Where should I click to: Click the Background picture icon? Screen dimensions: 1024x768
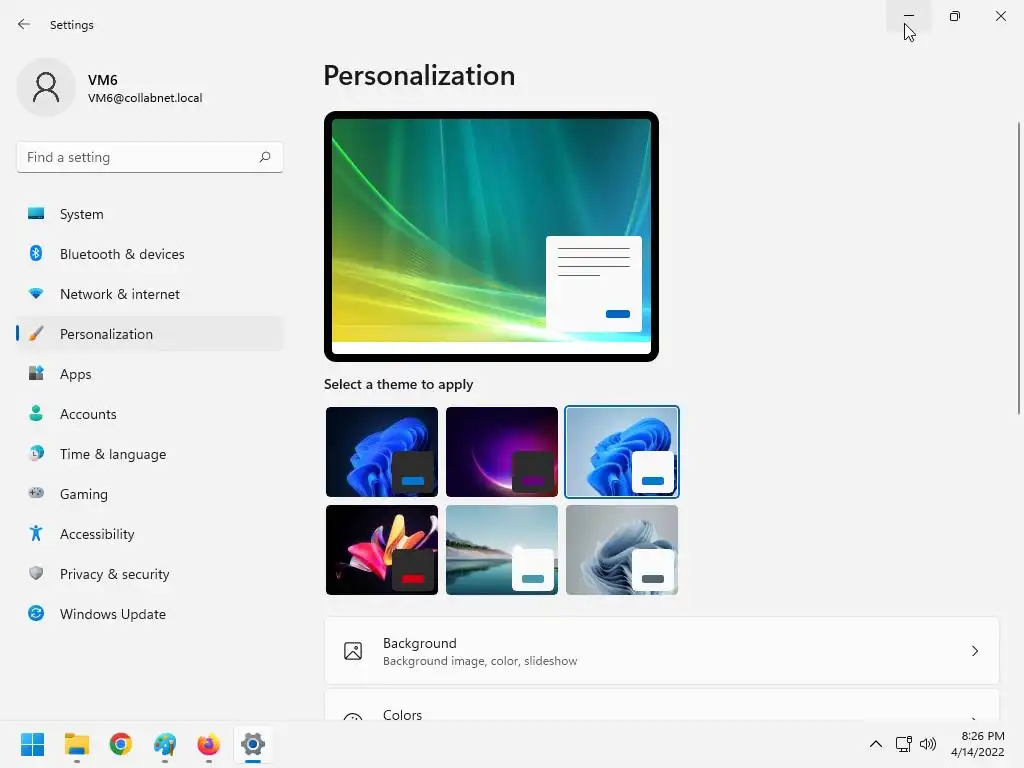pyautogui.click(x=353, y=651)
